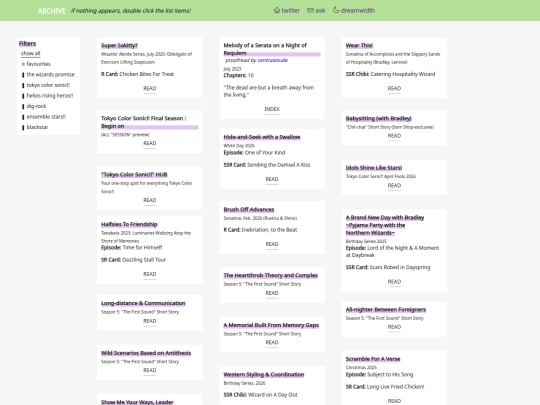Screen dimensions: 540x405
Task: Filter by blackstar
Action: [37, 127]
